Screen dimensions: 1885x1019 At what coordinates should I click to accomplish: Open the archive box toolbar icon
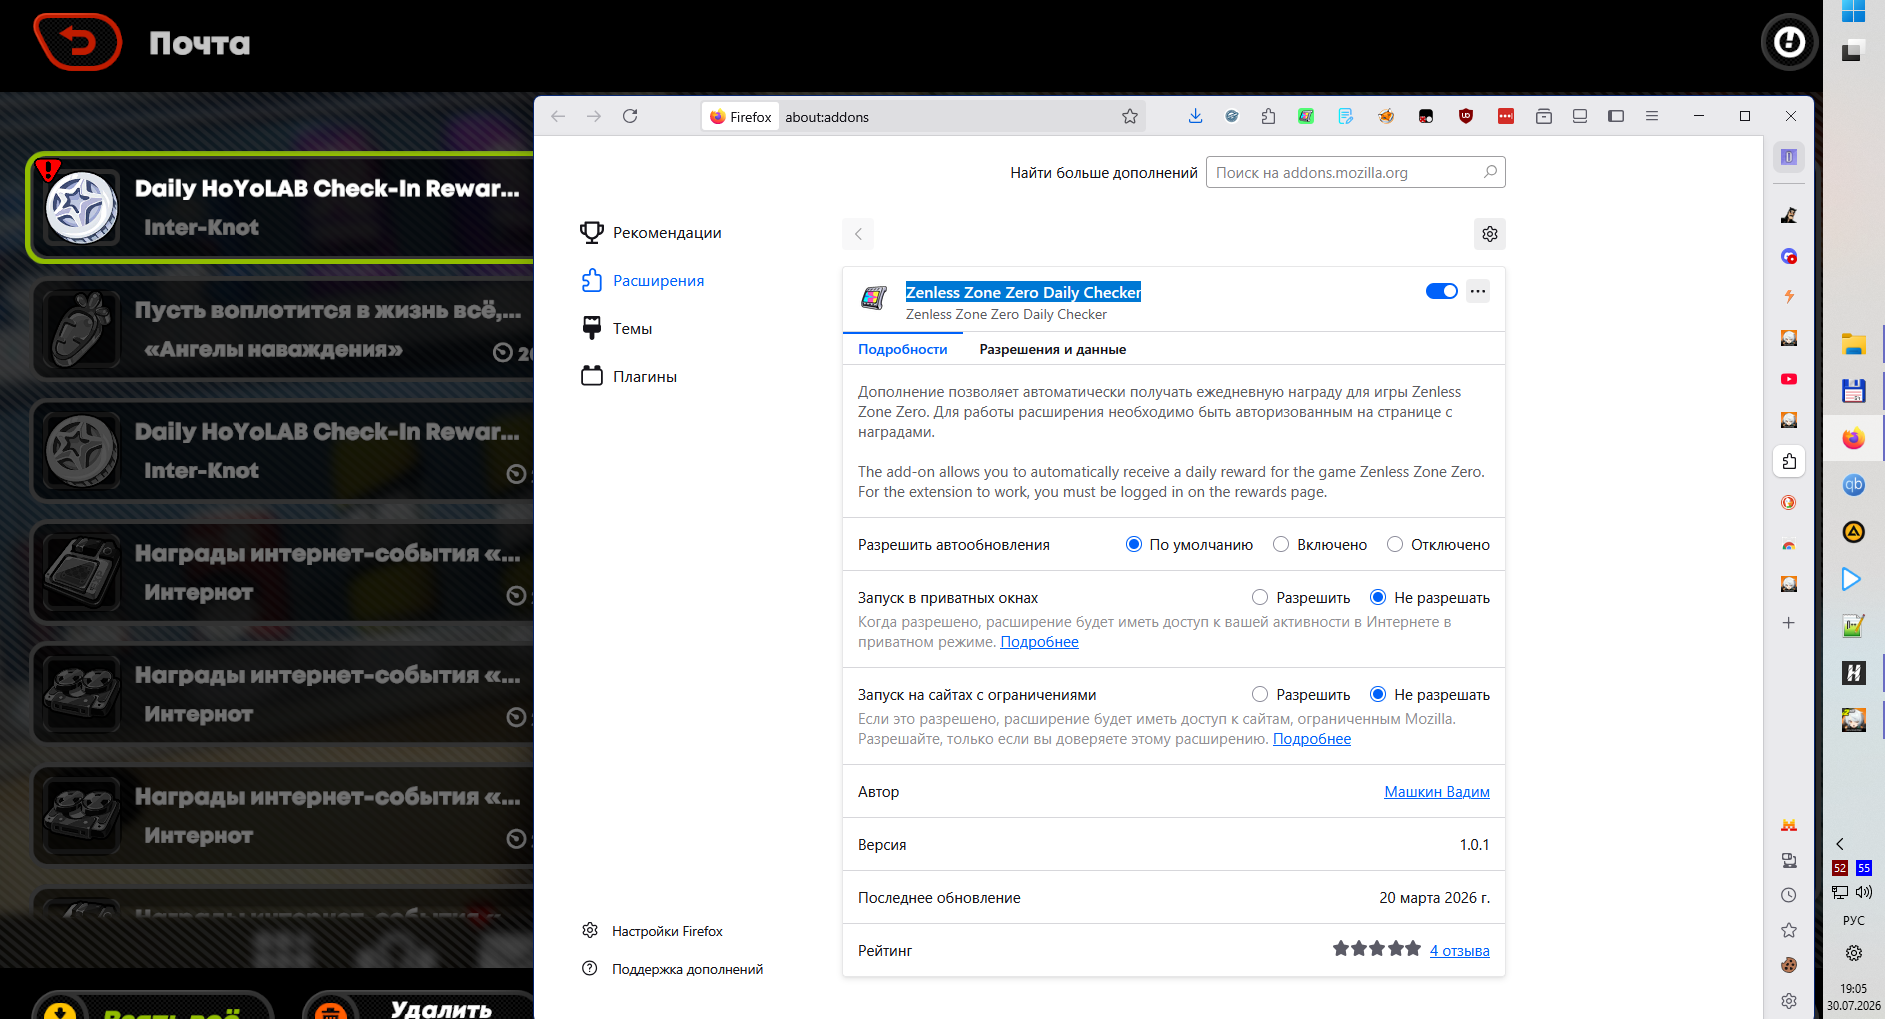1544,116
